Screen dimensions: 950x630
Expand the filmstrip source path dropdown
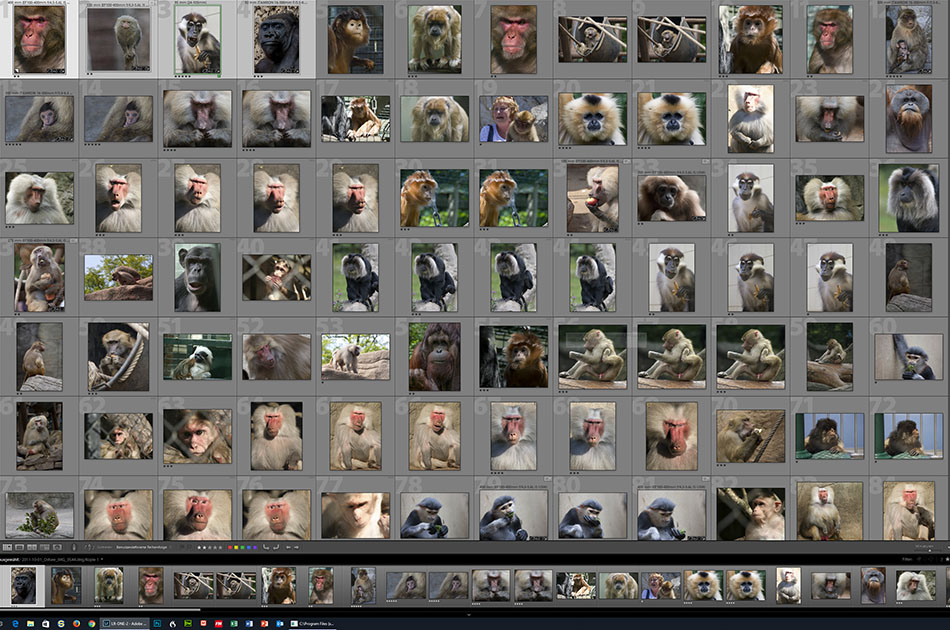[x=102, y=559]
